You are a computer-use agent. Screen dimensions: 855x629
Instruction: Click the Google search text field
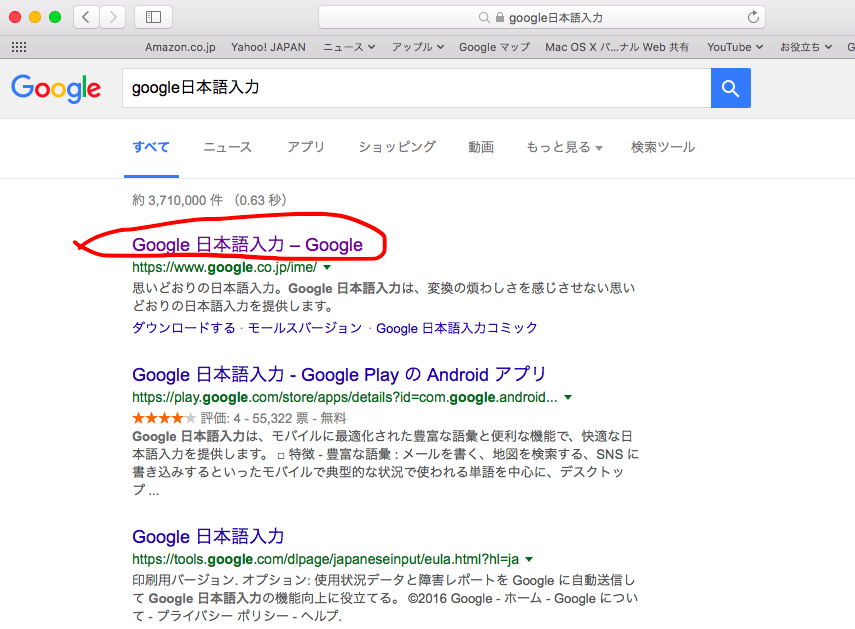coord(415,88)
